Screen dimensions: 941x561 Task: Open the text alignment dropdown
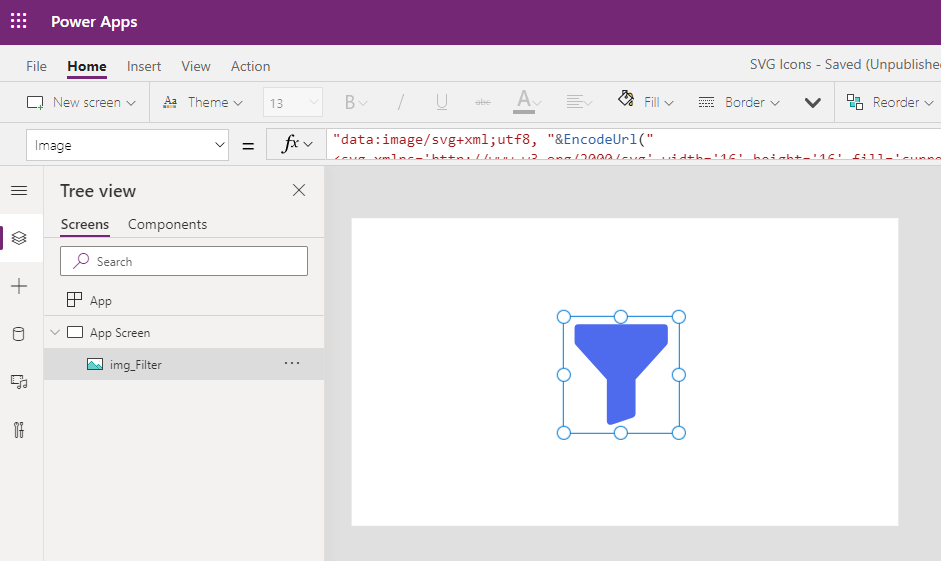pyautogui.click(x=579, y=103)
